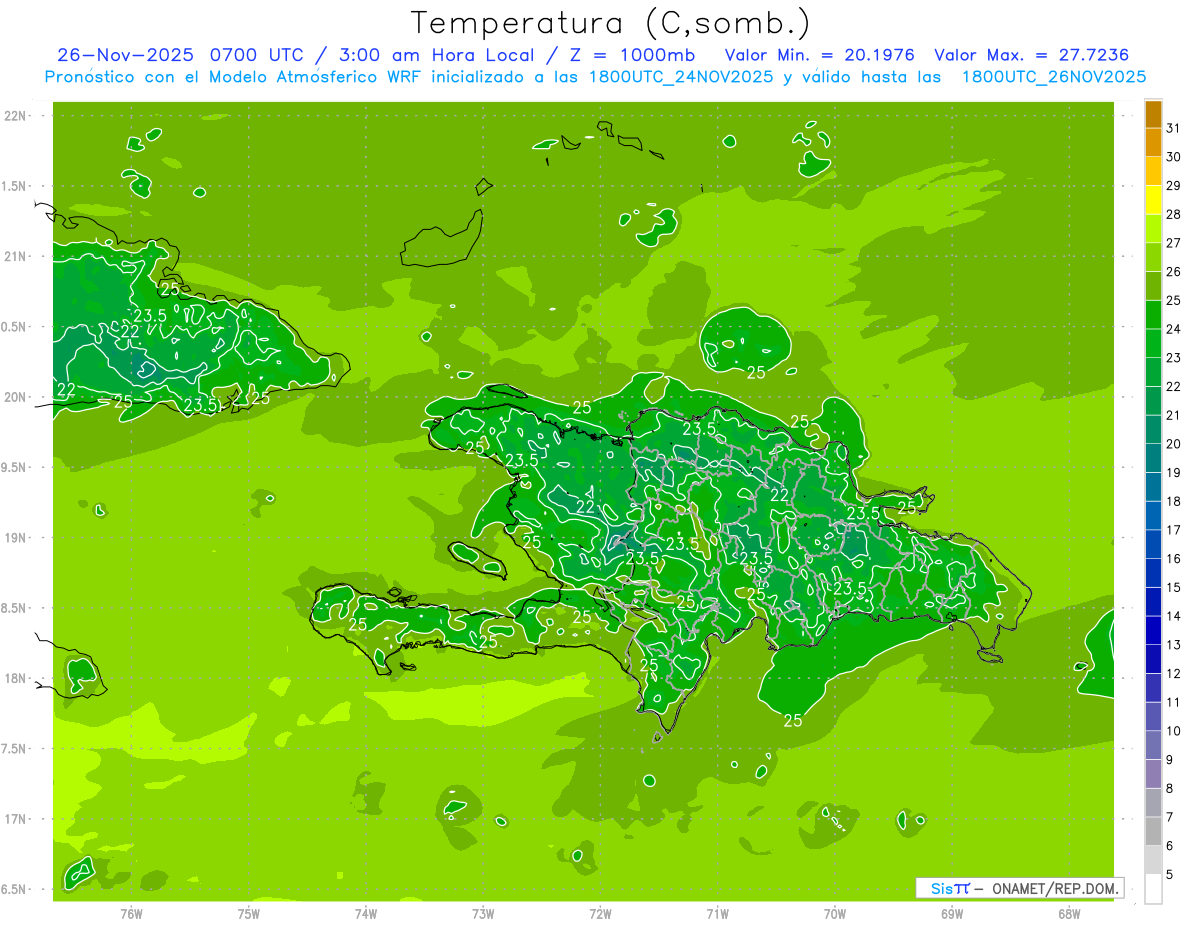Click the "17N" latitude axis label
1200x927 pixels.
[x=15, y=819]
